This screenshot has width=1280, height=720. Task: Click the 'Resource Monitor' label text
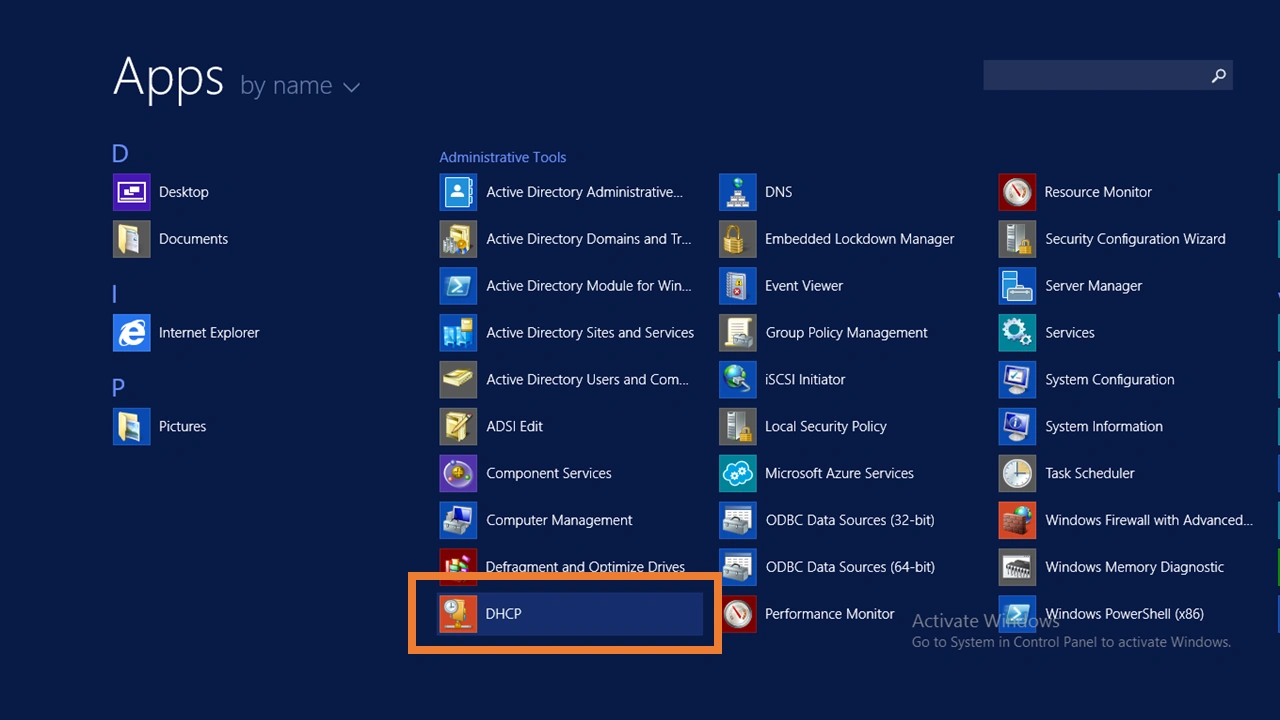(x=1098, y=192)
